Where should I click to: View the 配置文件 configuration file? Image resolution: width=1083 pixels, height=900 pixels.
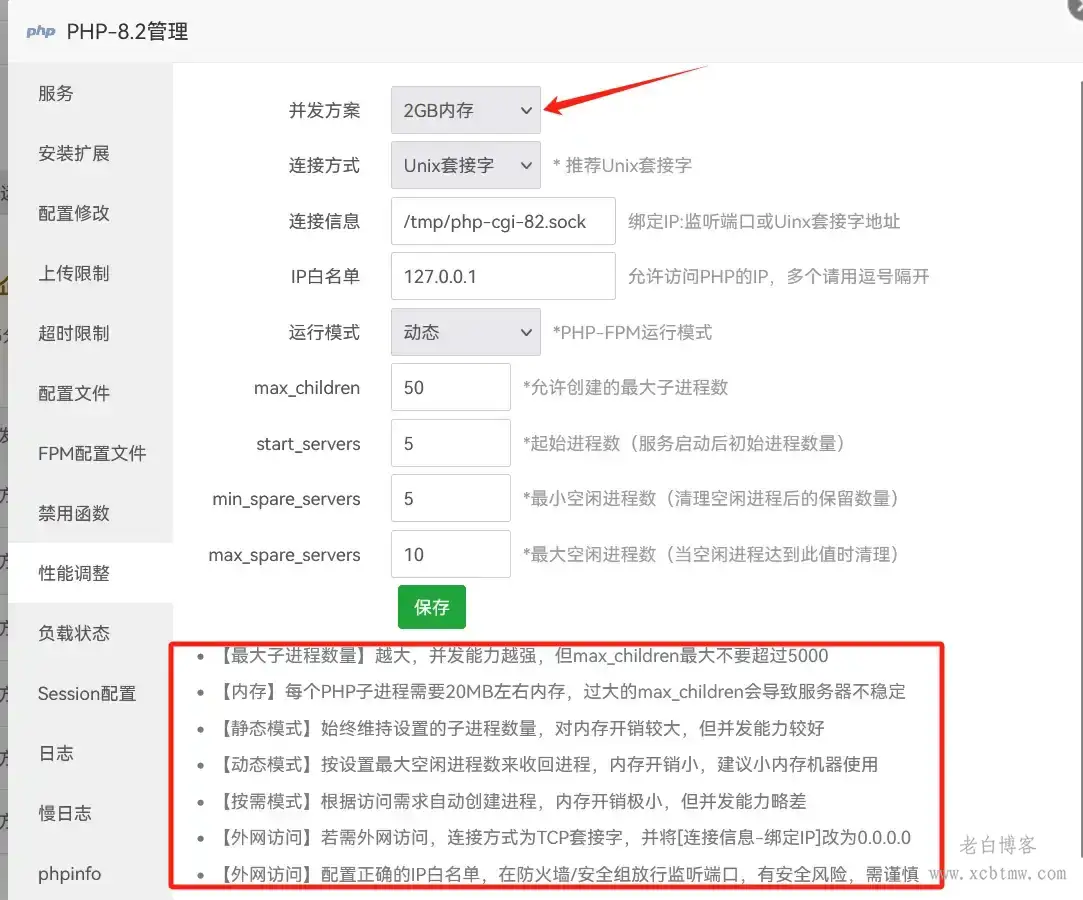[x=74, y=393]
